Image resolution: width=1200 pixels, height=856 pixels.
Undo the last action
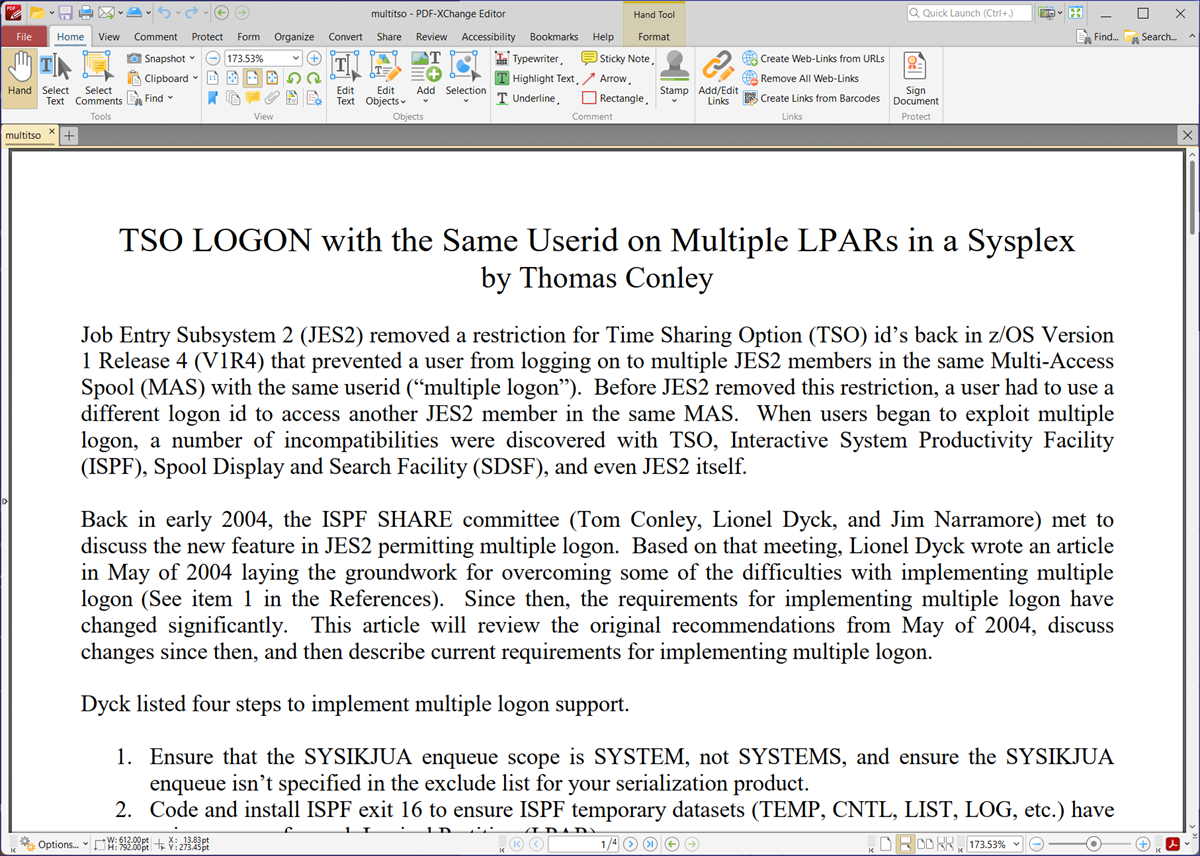(x=164, y=13)
